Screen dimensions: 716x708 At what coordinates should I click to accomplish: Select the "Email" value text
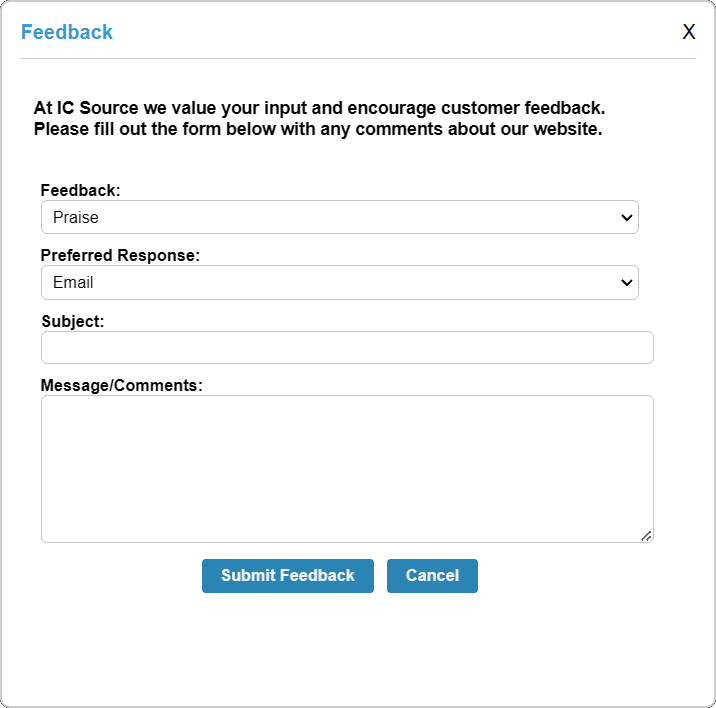(73, 283)
